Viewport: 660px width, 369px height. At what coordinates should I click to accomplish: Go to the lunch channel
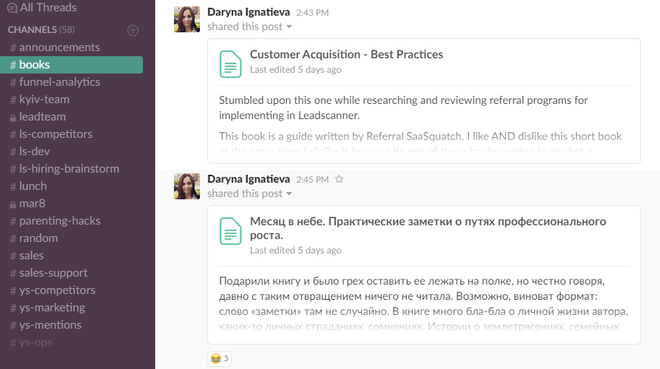[x=29, y=186]
